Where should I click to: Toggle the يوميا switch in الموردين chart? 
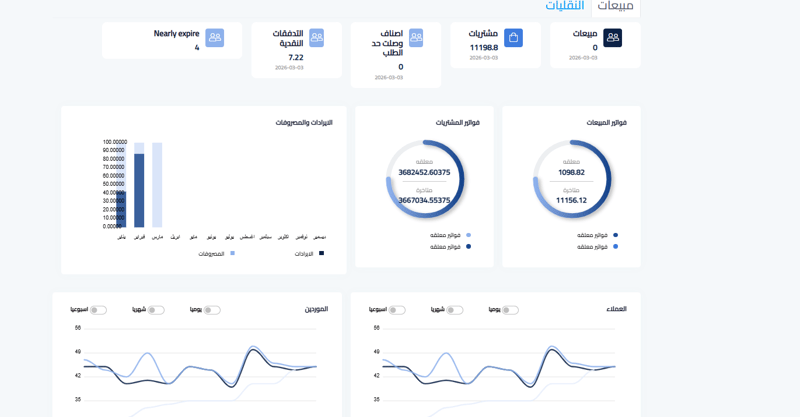(x=212, y=310)
